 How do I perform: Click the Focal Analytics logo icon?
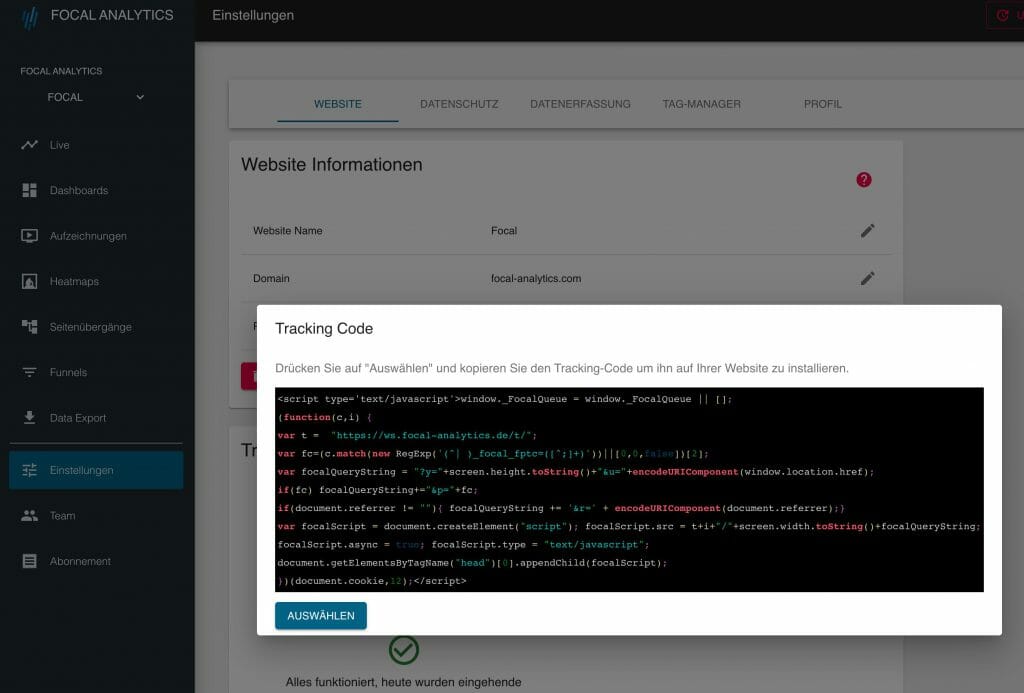click(30, 18)
